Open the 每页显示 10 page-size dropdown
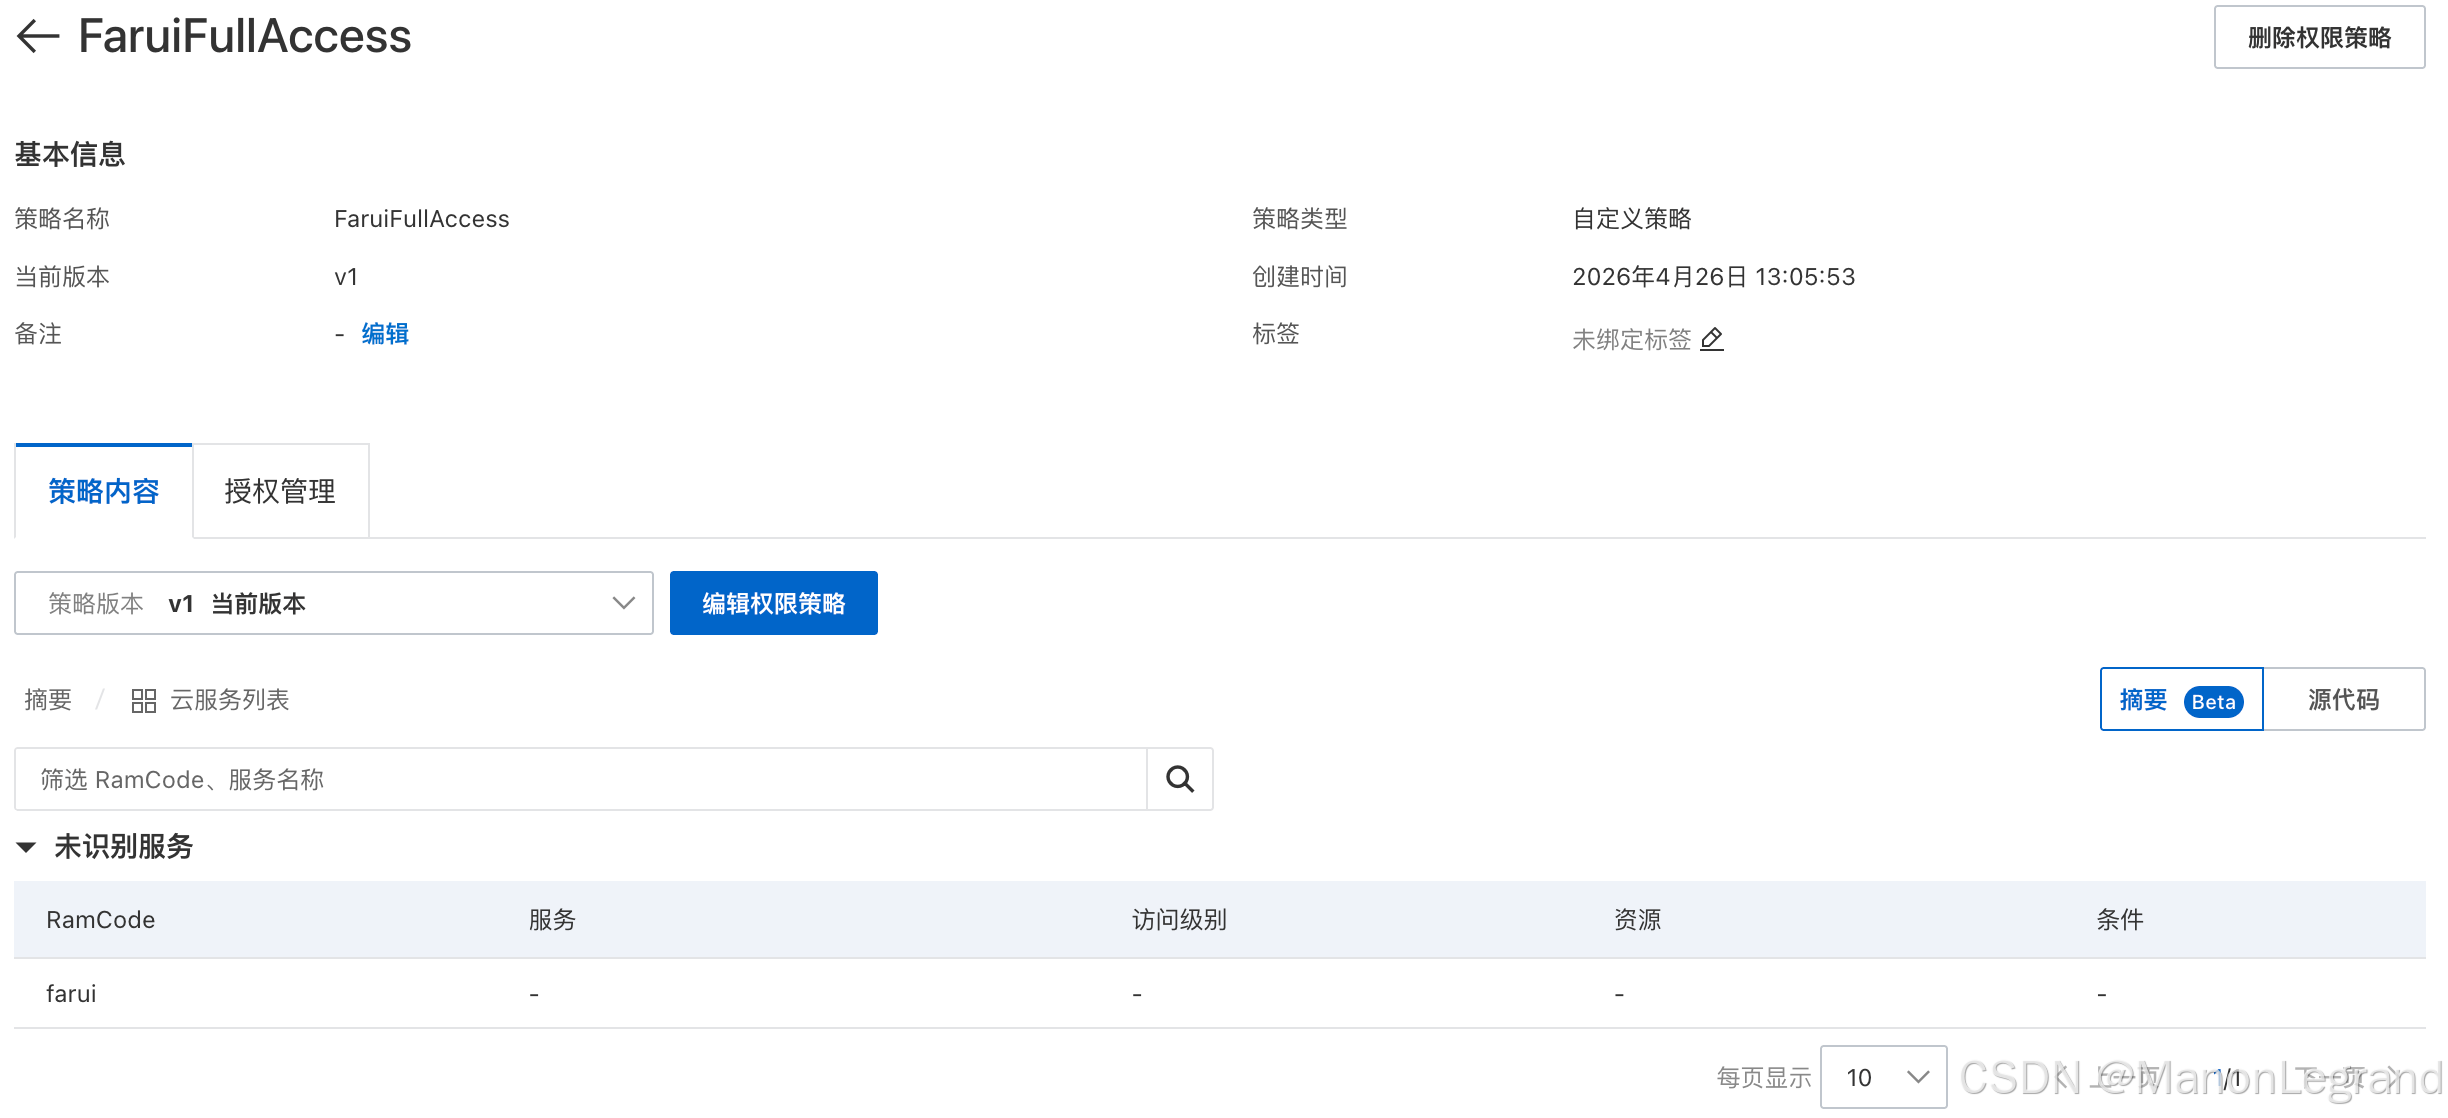 click(1883, 1077)
